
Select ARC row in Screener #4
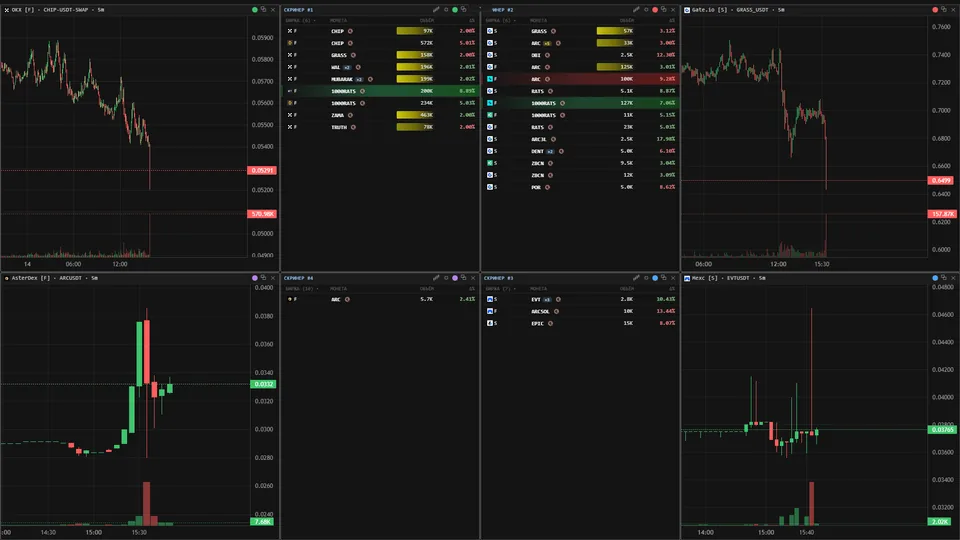380,299
